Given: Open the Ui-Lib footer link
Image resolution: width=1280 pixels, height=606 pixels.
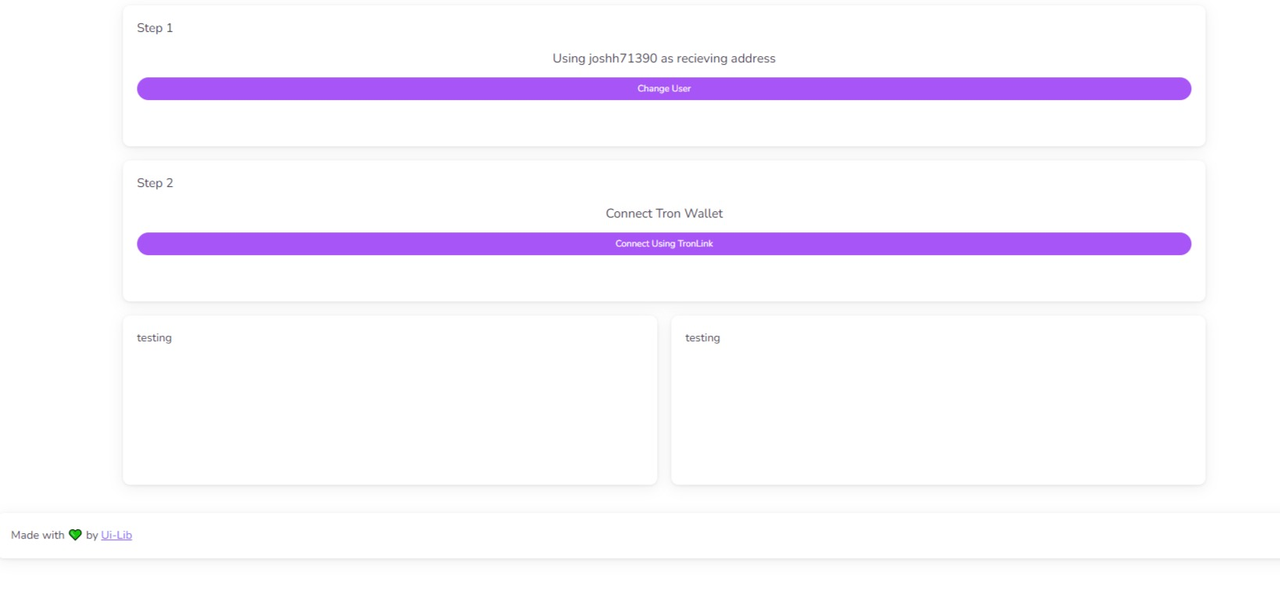Looking at the screenshot, I should pos(116,535).
